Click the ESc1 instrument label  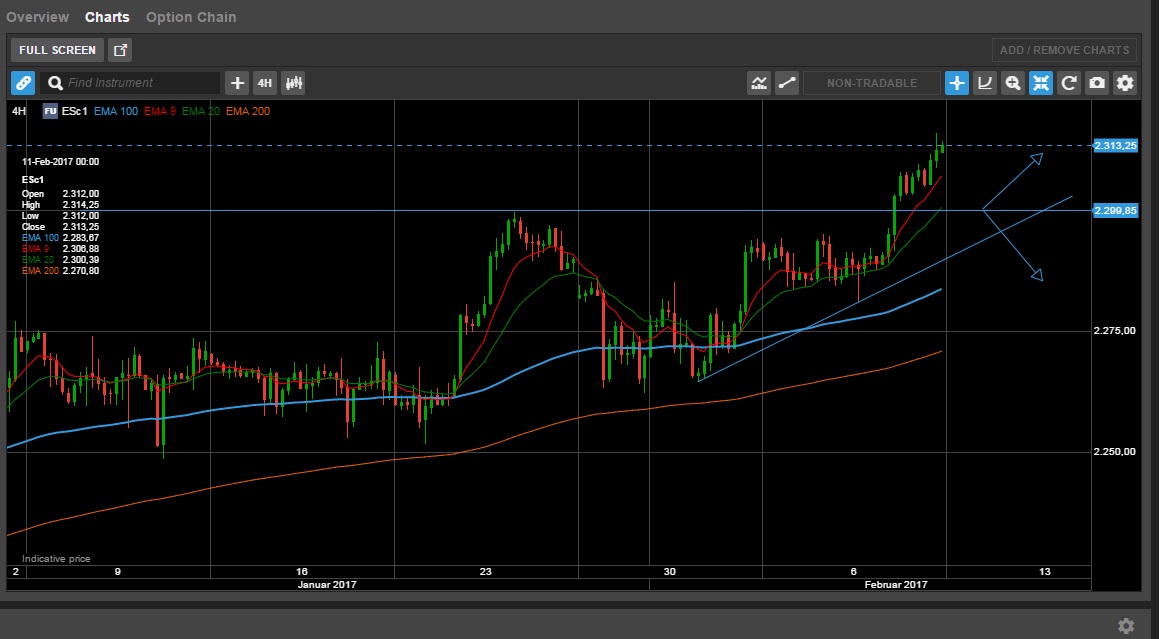74,111
